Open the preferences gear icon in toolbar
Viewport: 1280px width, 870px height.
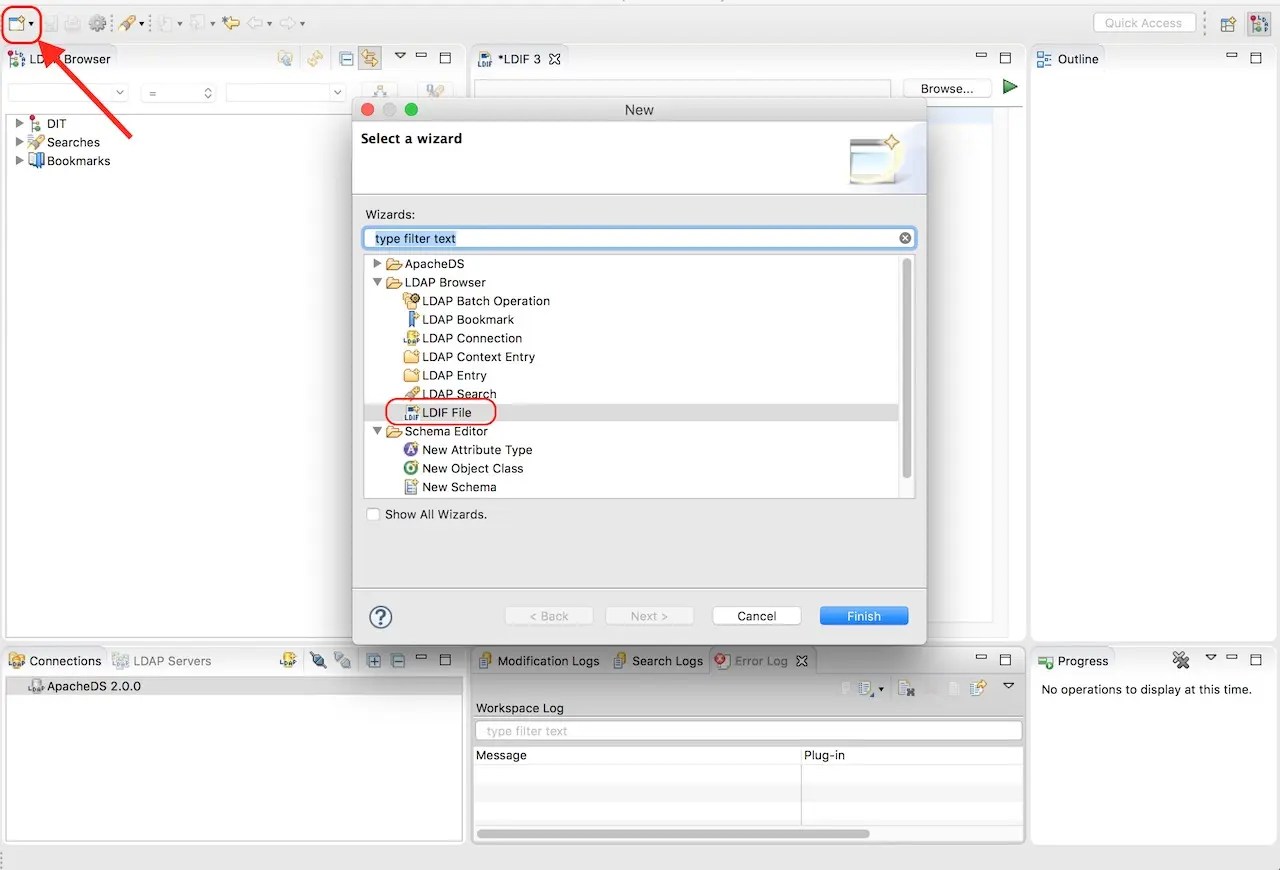pyautogui.click(x=96, y=22)
